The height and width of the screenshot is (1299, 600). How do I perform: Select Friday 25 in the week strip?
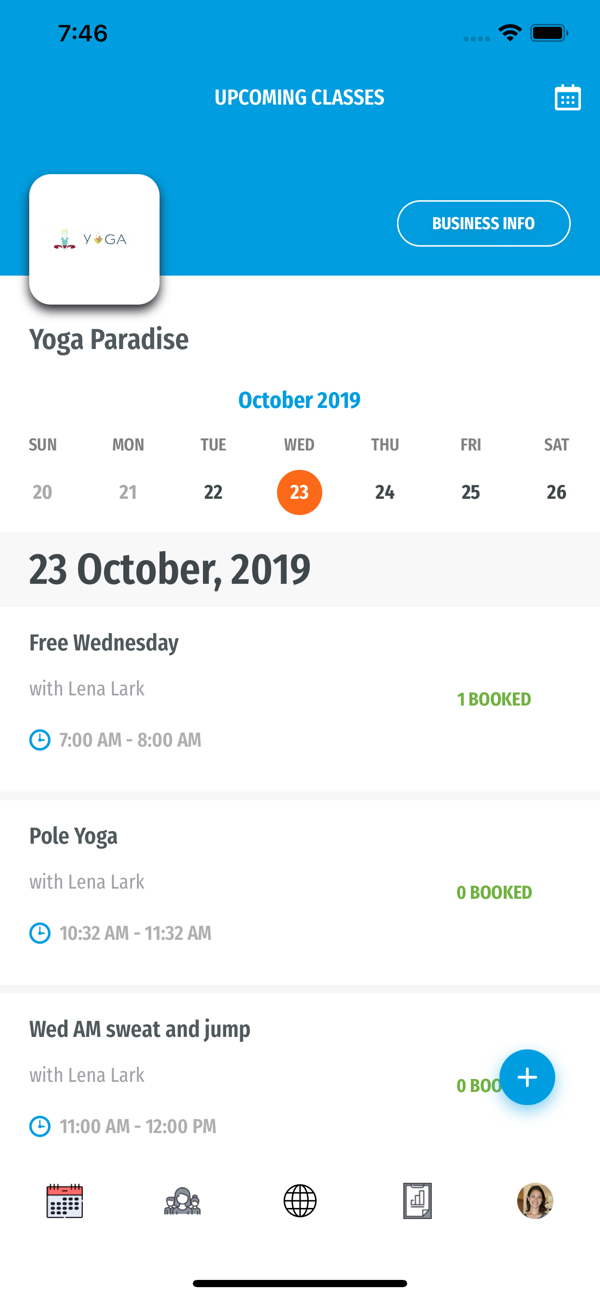(471, 492)
